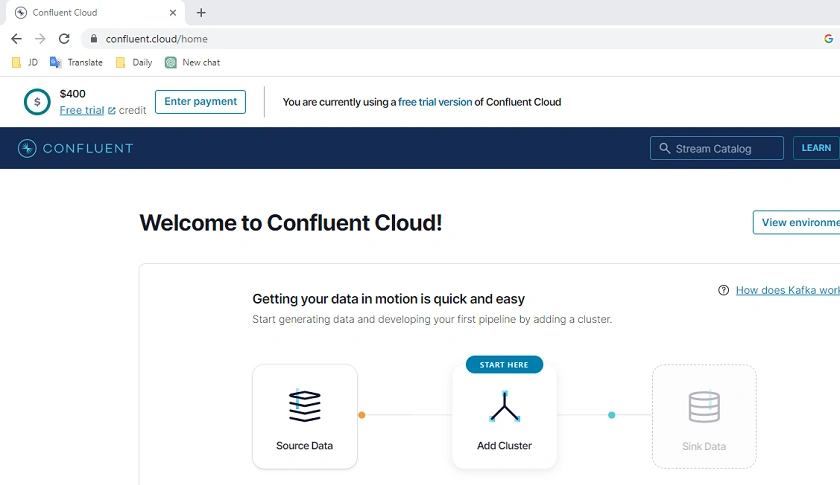Select the Confluent Cloud browser tab
Viewport: 840px width, 485px height.
pos(95,12)
